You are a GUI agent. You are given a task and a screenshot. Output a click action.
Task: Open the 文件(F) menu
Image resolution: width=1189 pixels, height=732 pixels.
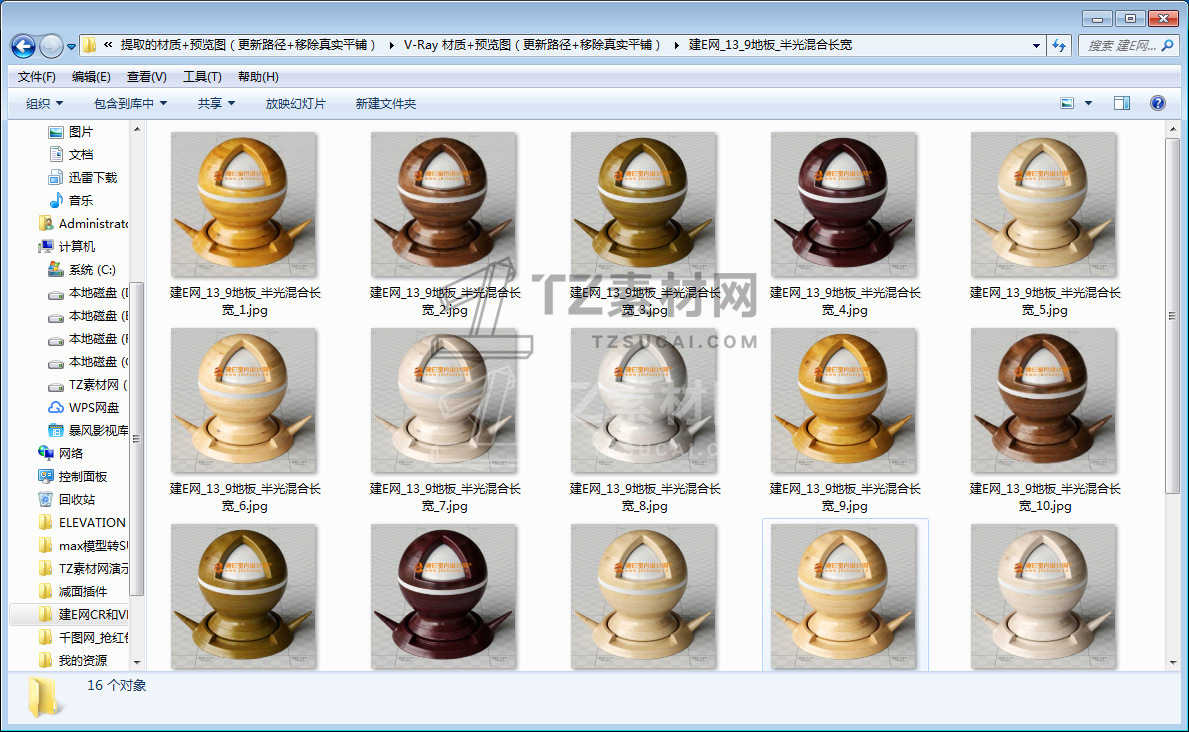[37, 77]
